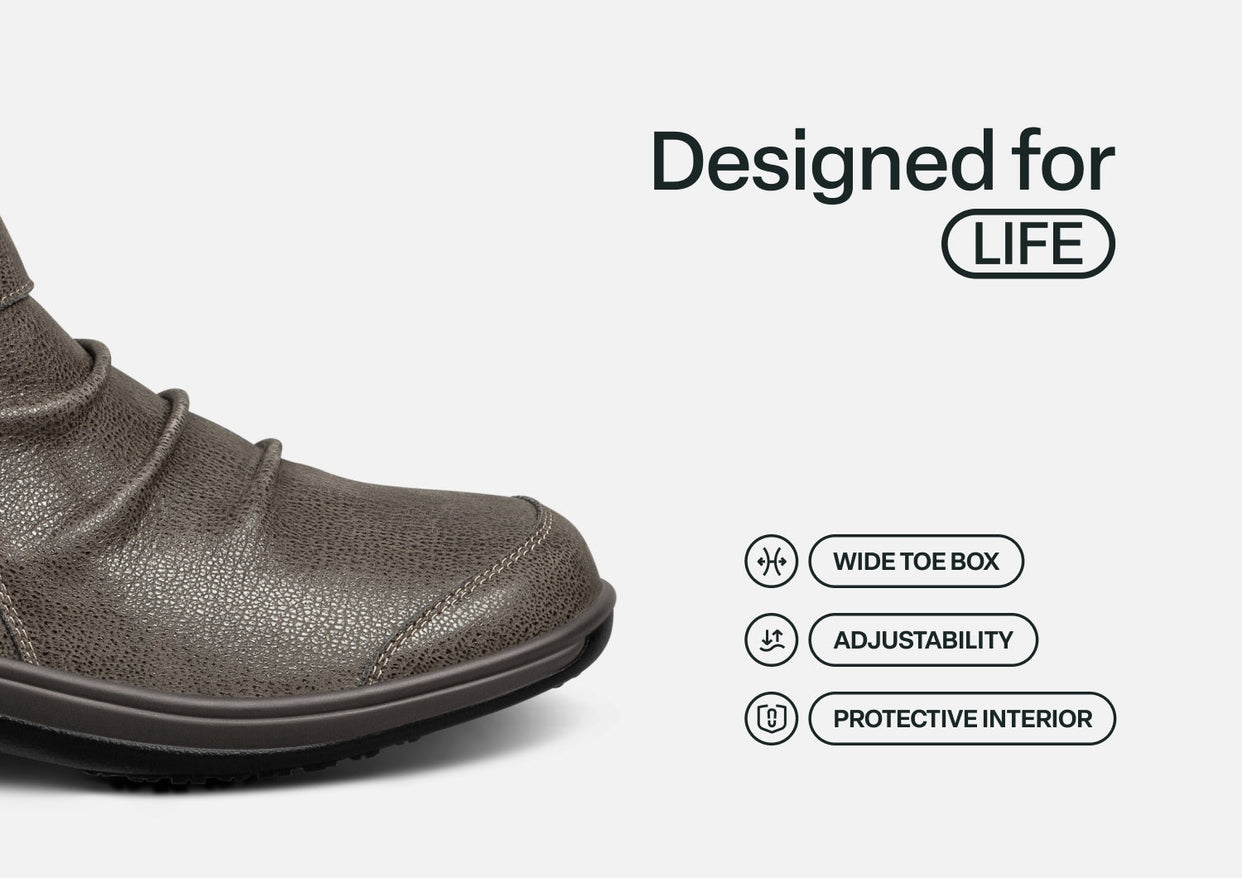Image resolution: width=1242 pixels, height=878 pixels.
Task: Open the PROTECTIVE INTERIOR pill
Action: click(x=962, y=719)
